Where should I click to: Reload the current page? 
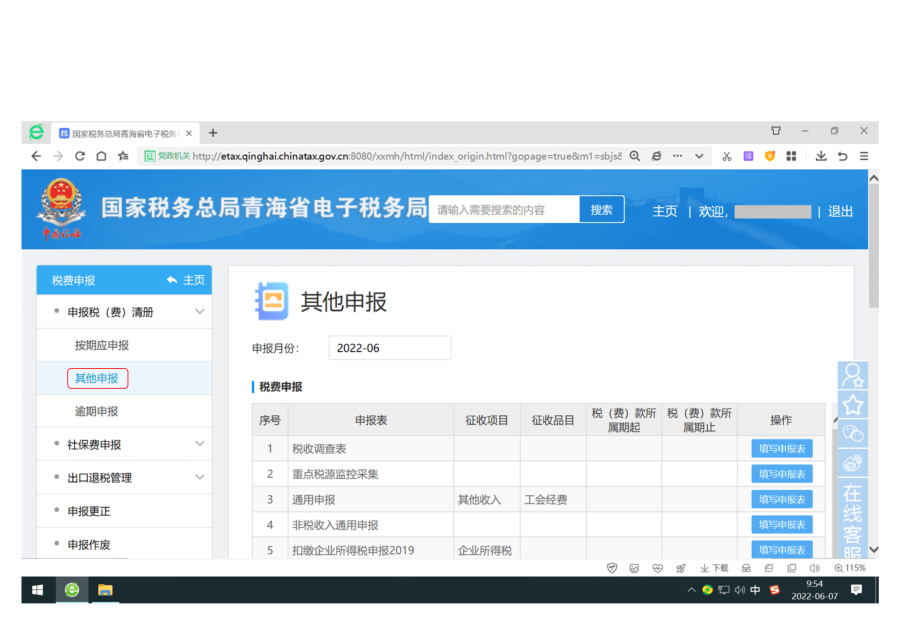click(x=80, y=156)
